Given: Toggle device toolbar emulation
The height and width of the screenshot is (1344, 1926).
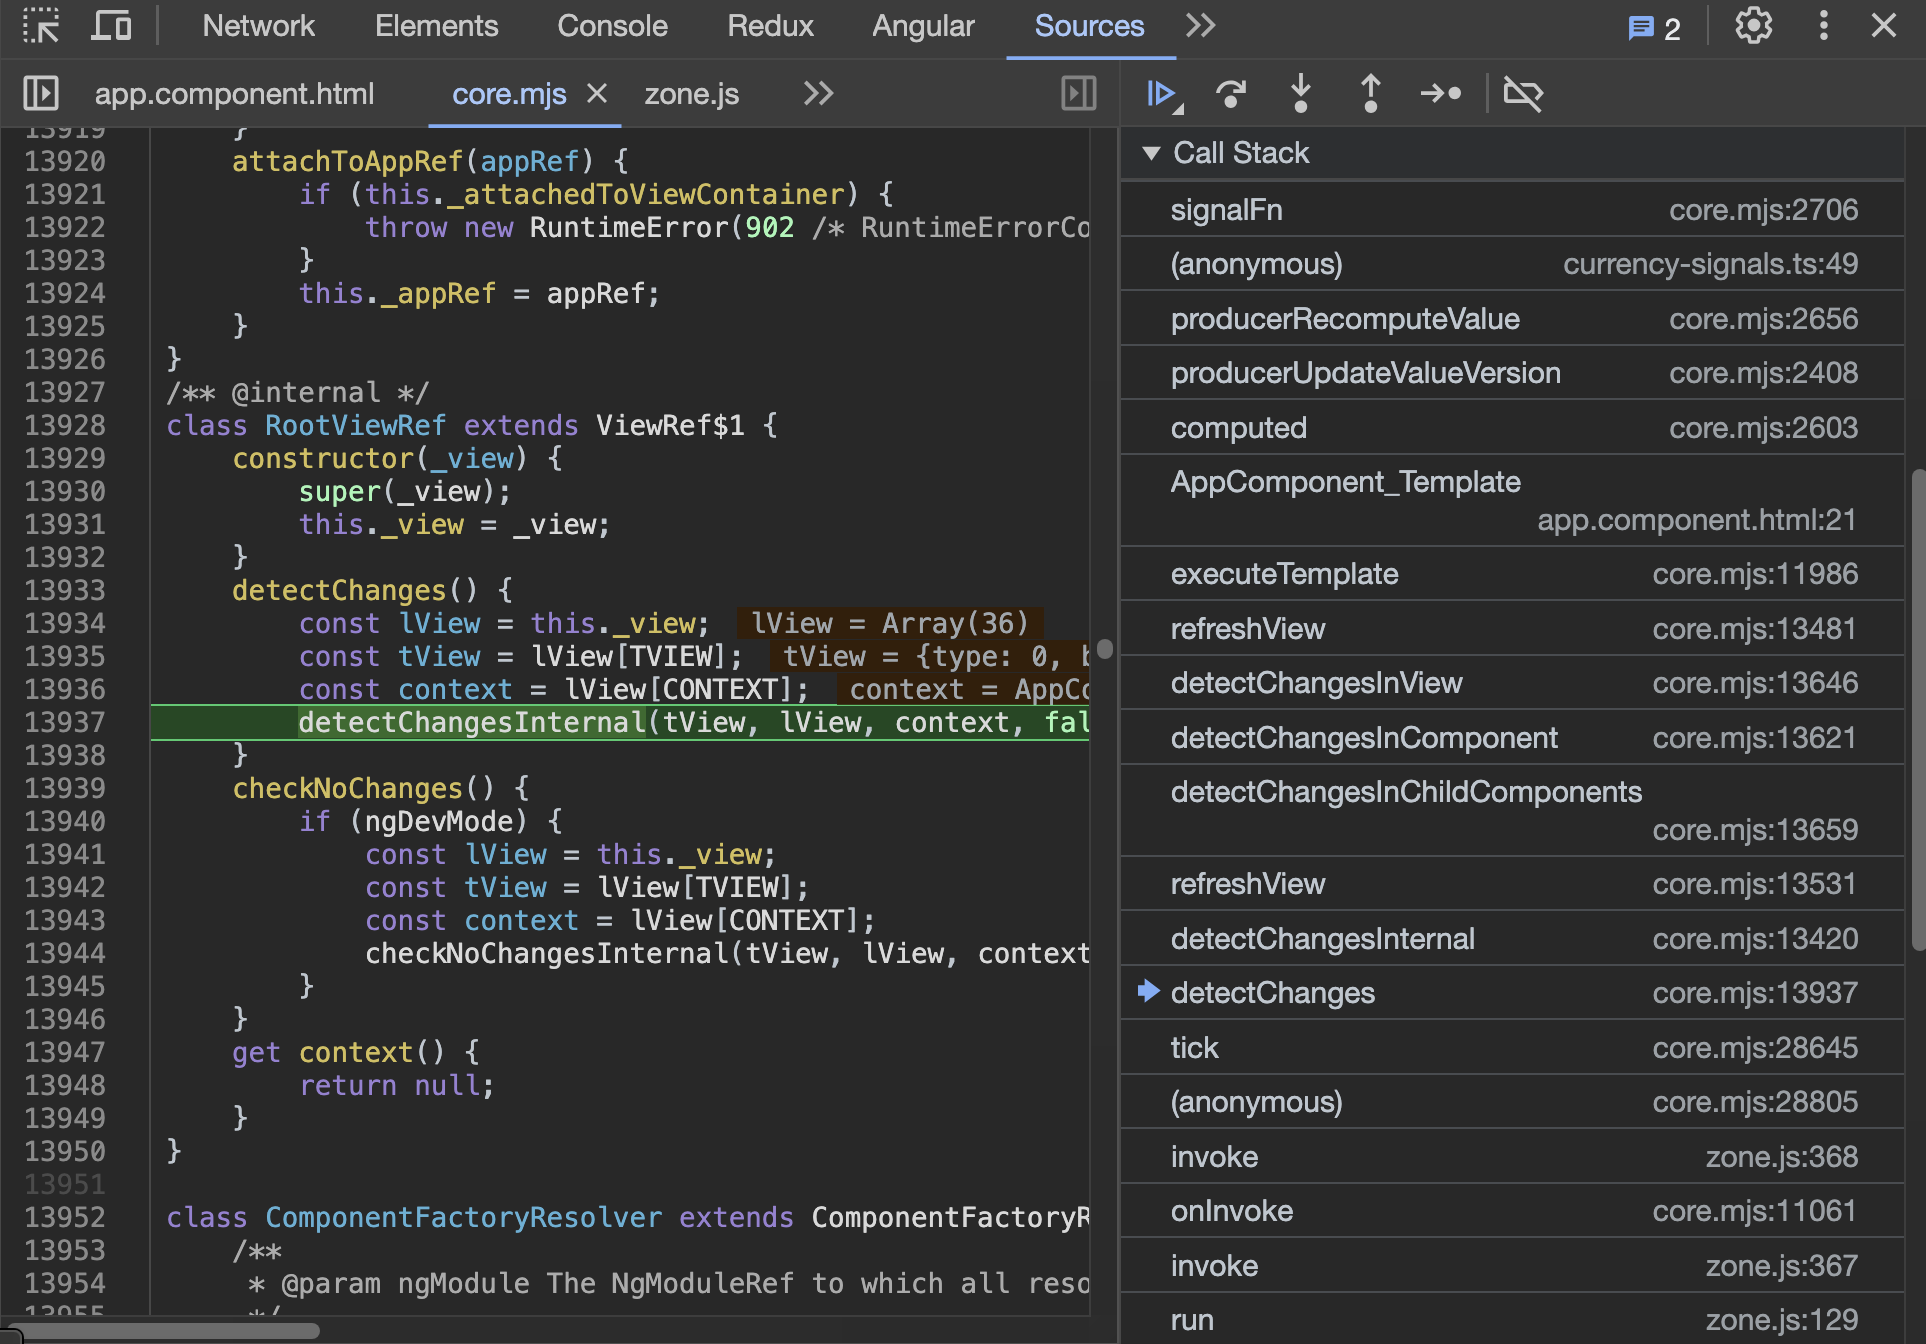Looking at the screenshot, I should click(110, 26).
